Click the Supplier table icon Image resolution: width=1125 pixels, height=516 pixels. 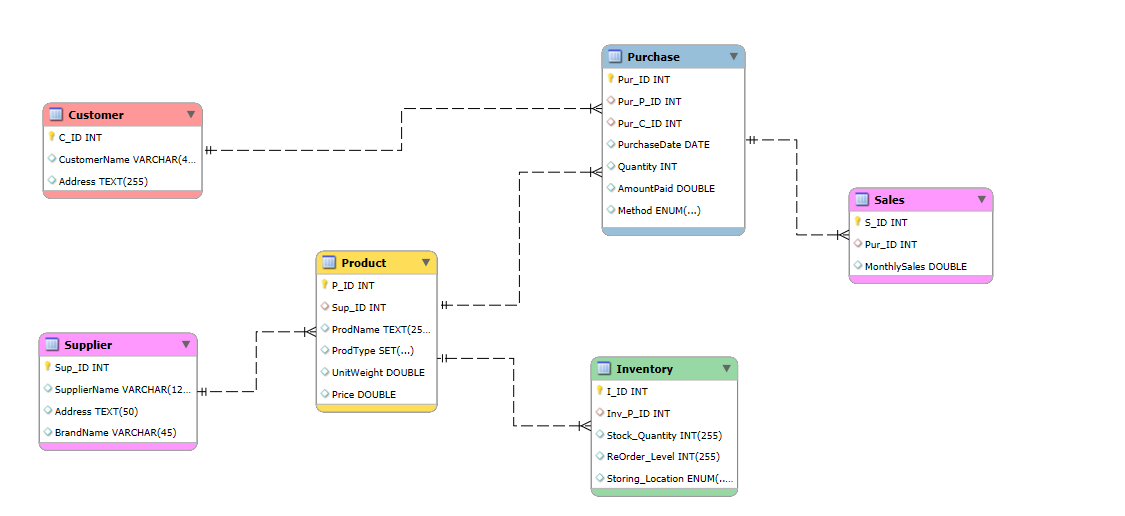tap(52, 345)
